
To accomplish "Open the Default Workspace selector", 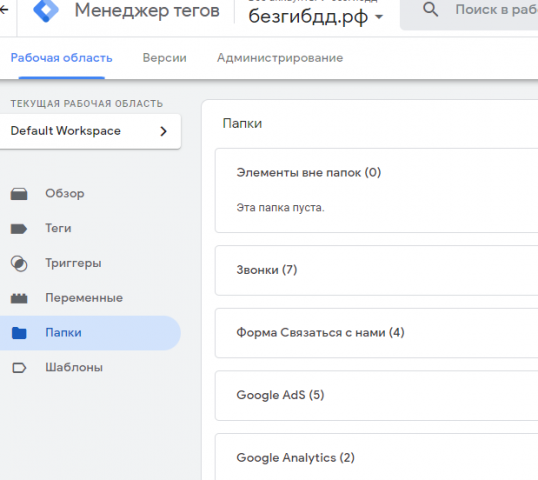I will (90, 131).
